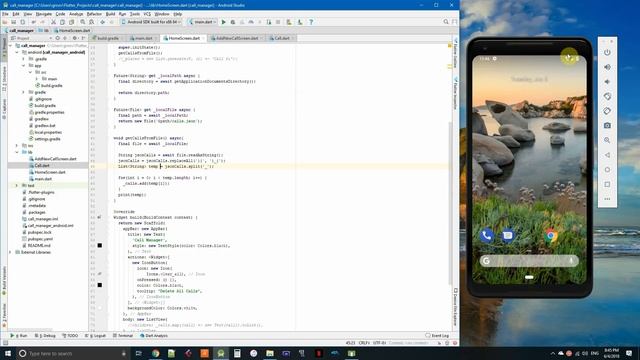Open the Tools menu
This screenshot has height=360, width=640.
tap(134, 14)
